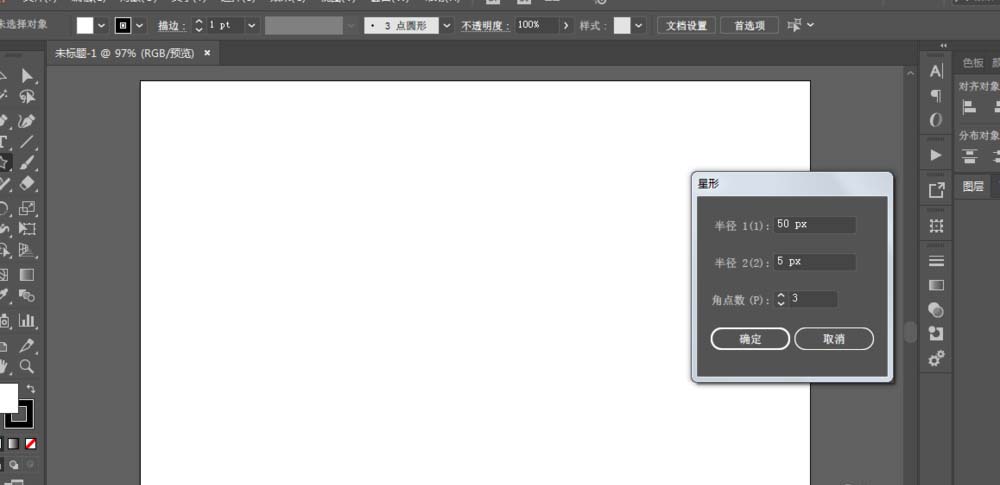Click large white fill swatch in toolbox

8,398
